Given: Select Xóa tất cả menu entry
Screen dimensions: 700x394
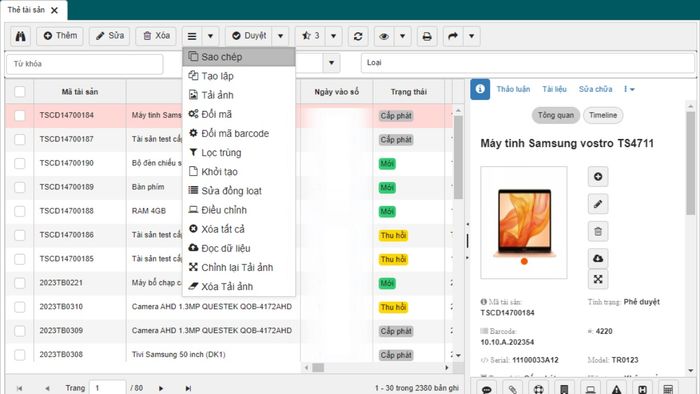Looking at the screenshot, I should (x=239, y=229).
